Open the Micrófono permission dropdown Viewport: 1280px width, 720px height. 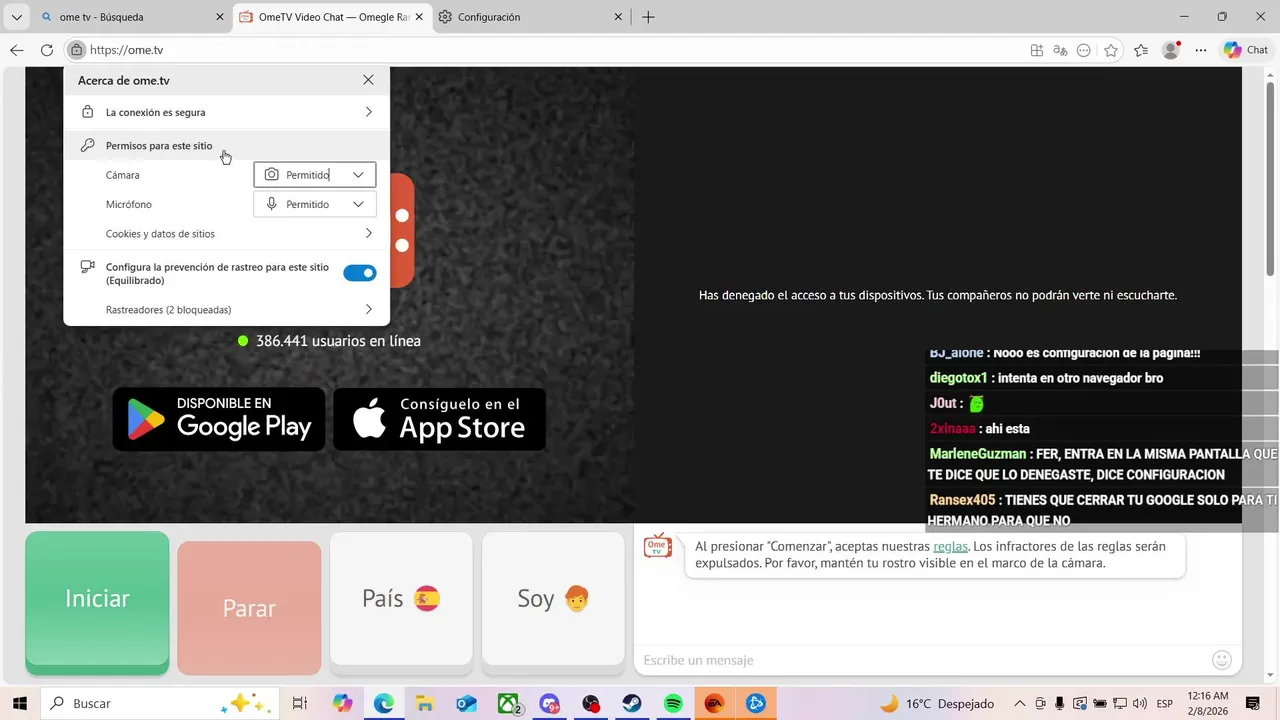[x=315, y=204]
